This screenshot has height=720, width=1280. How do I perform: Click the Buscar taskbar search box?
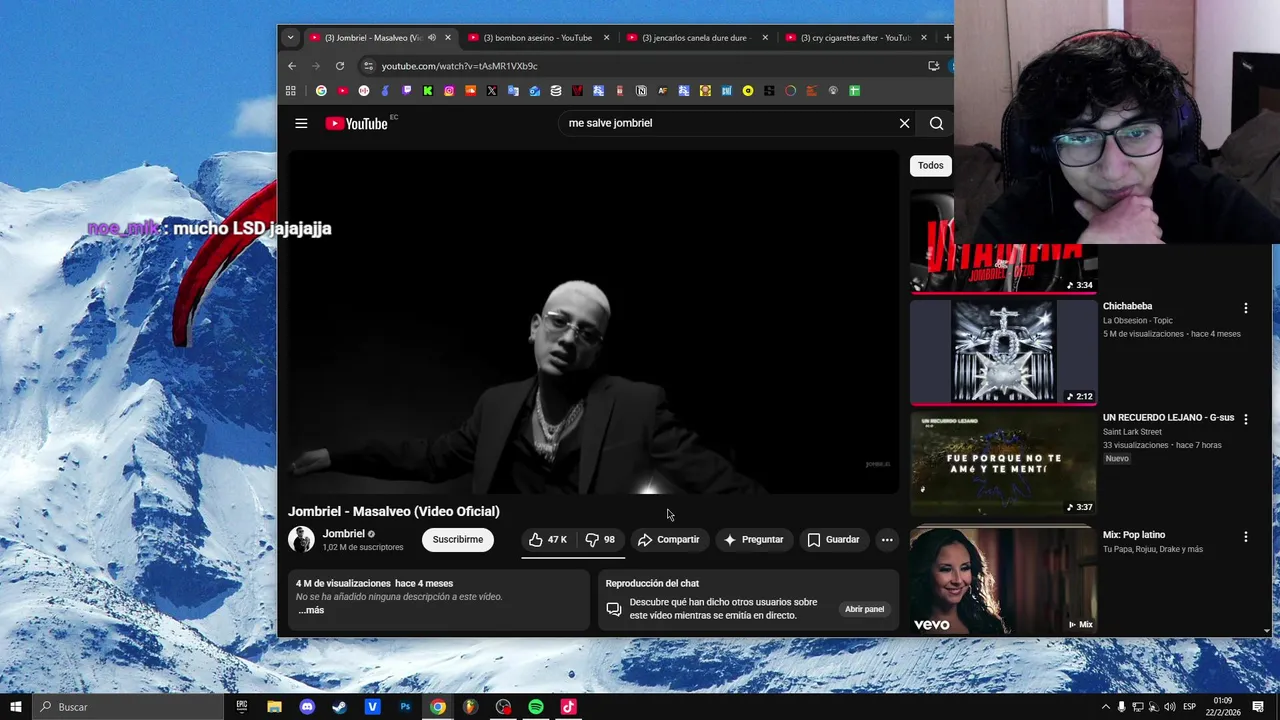[x=130, y=707]
